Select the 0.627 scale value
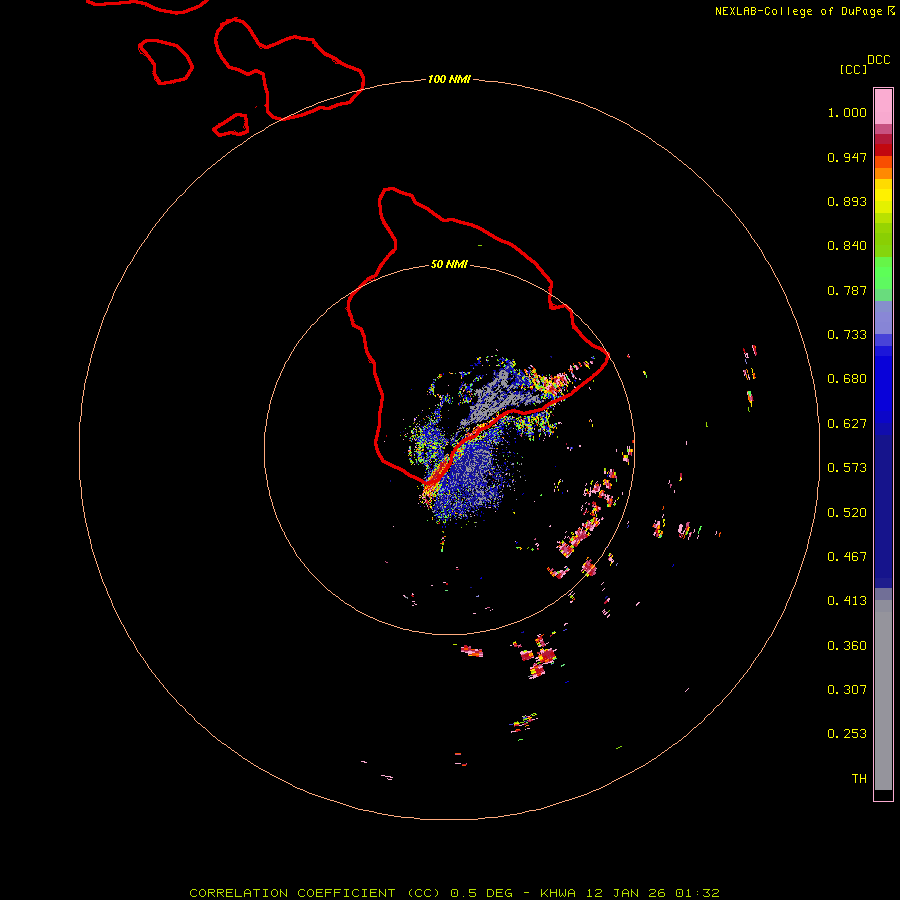The image size is (900, 900). point(847,424)
